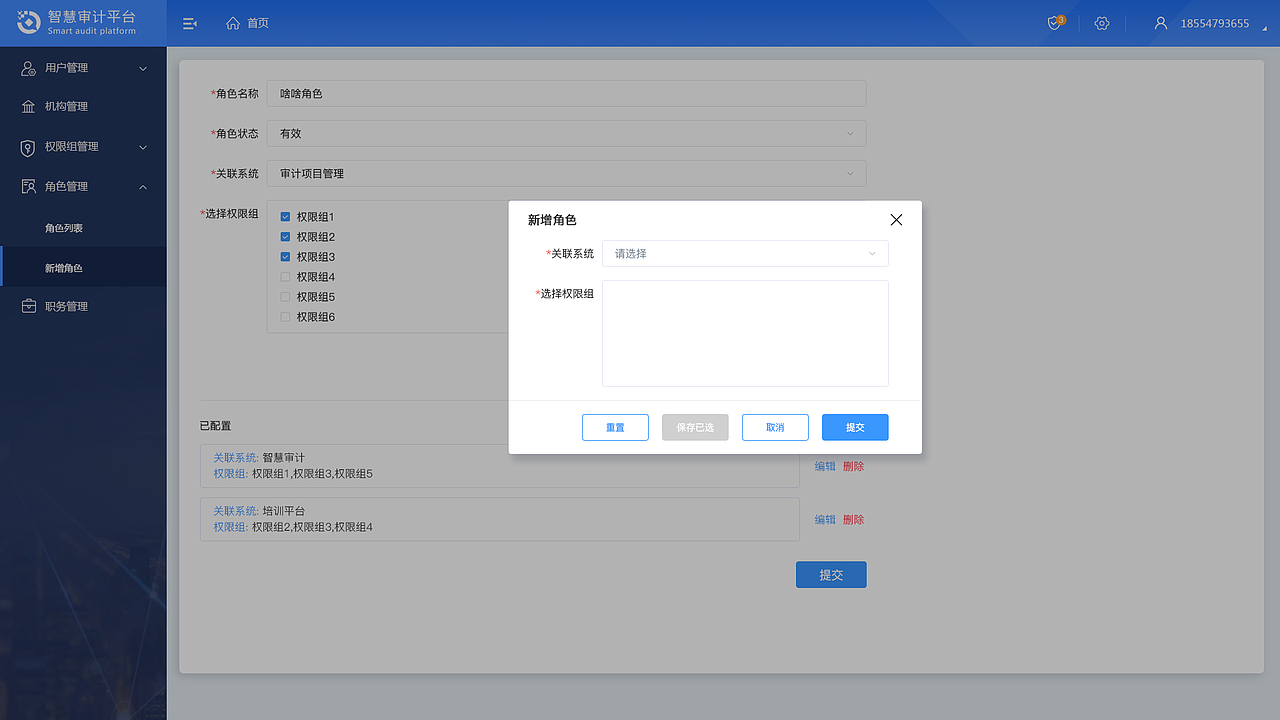Collapse the sidebar with the hamburger icon
Image resolution: width=1280 pixels, height=720 pixels.
click(189, 22)
